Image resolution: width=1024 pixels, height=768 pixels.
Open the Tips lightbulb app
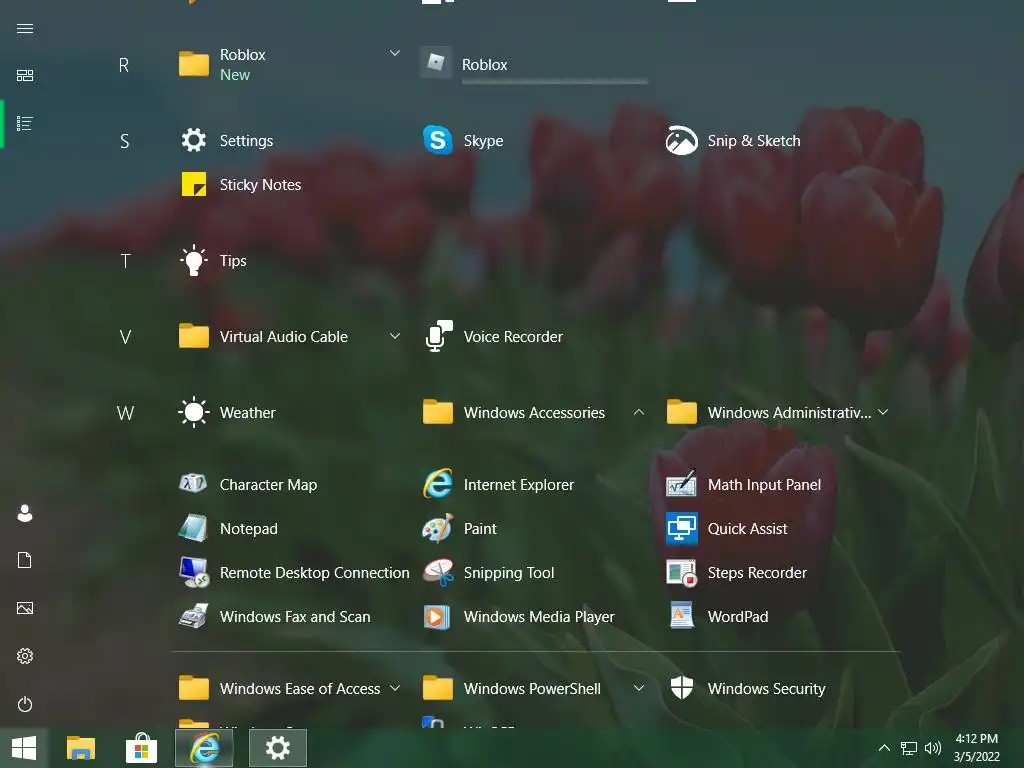(x=214, y=261)
